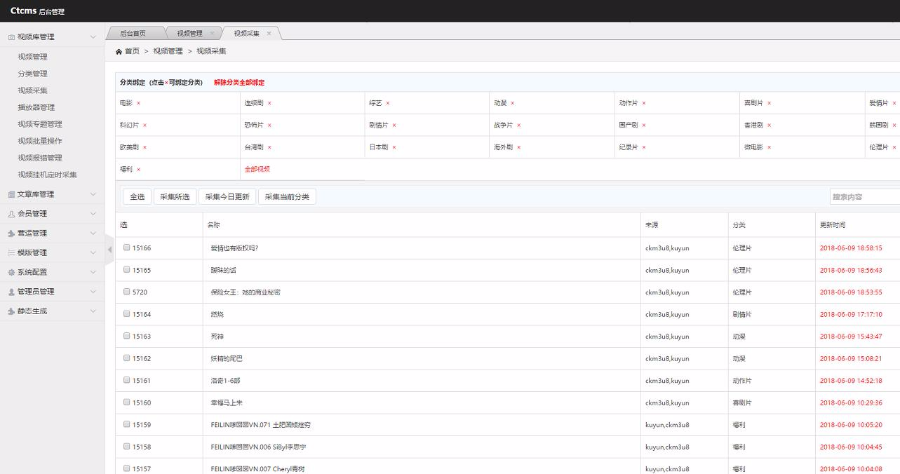The width and height of the screenshot is (900, 474).
Task: Tick checkbox for row 15162
Action: [x=126, y=358]
